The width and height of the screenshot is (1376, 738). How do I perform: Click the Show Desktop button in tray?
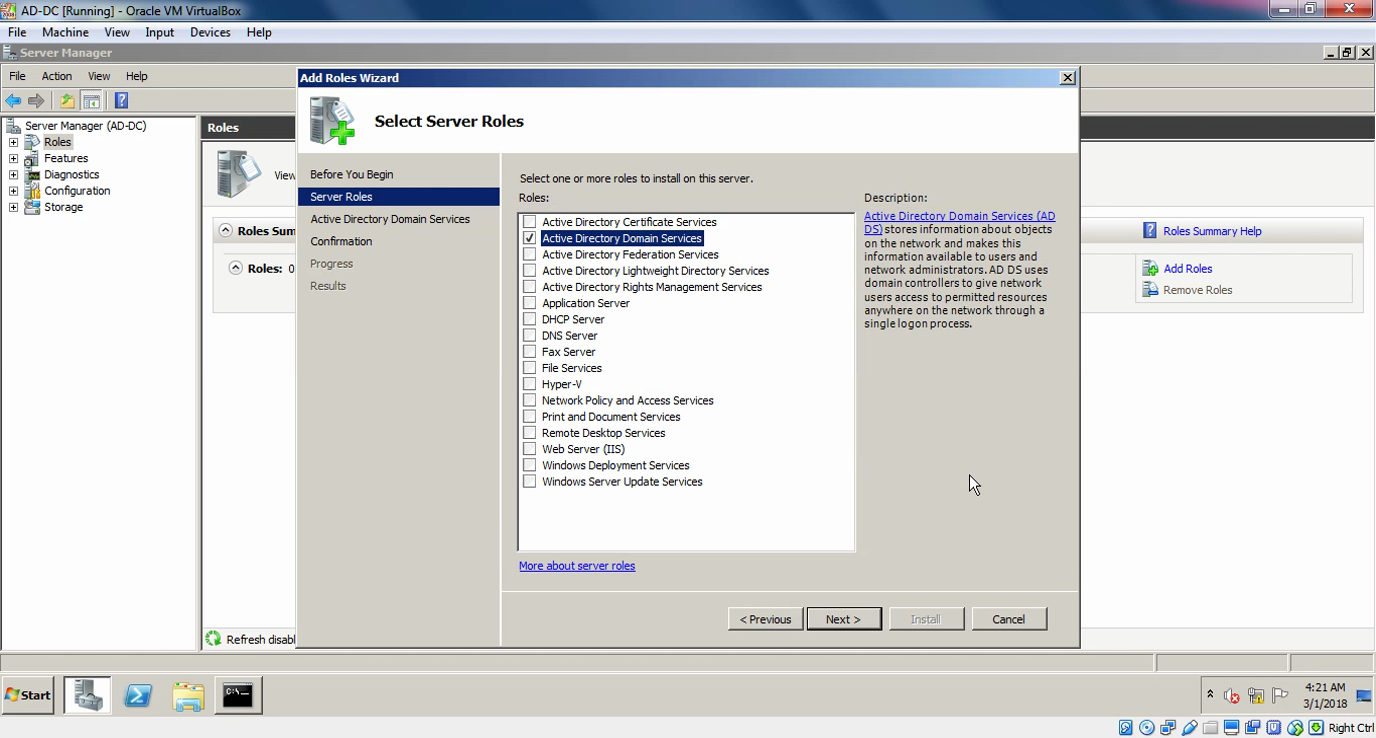[1365, 695]
